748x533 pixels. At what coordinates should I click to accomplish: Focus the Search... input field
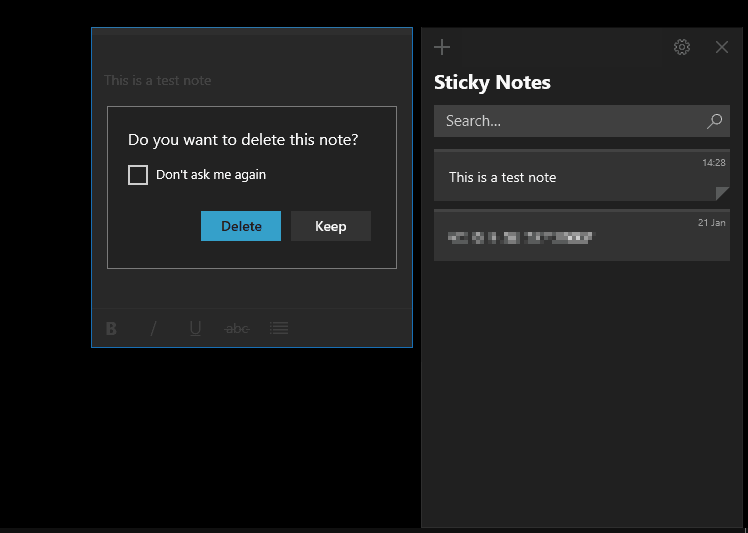tap(582, 121)
